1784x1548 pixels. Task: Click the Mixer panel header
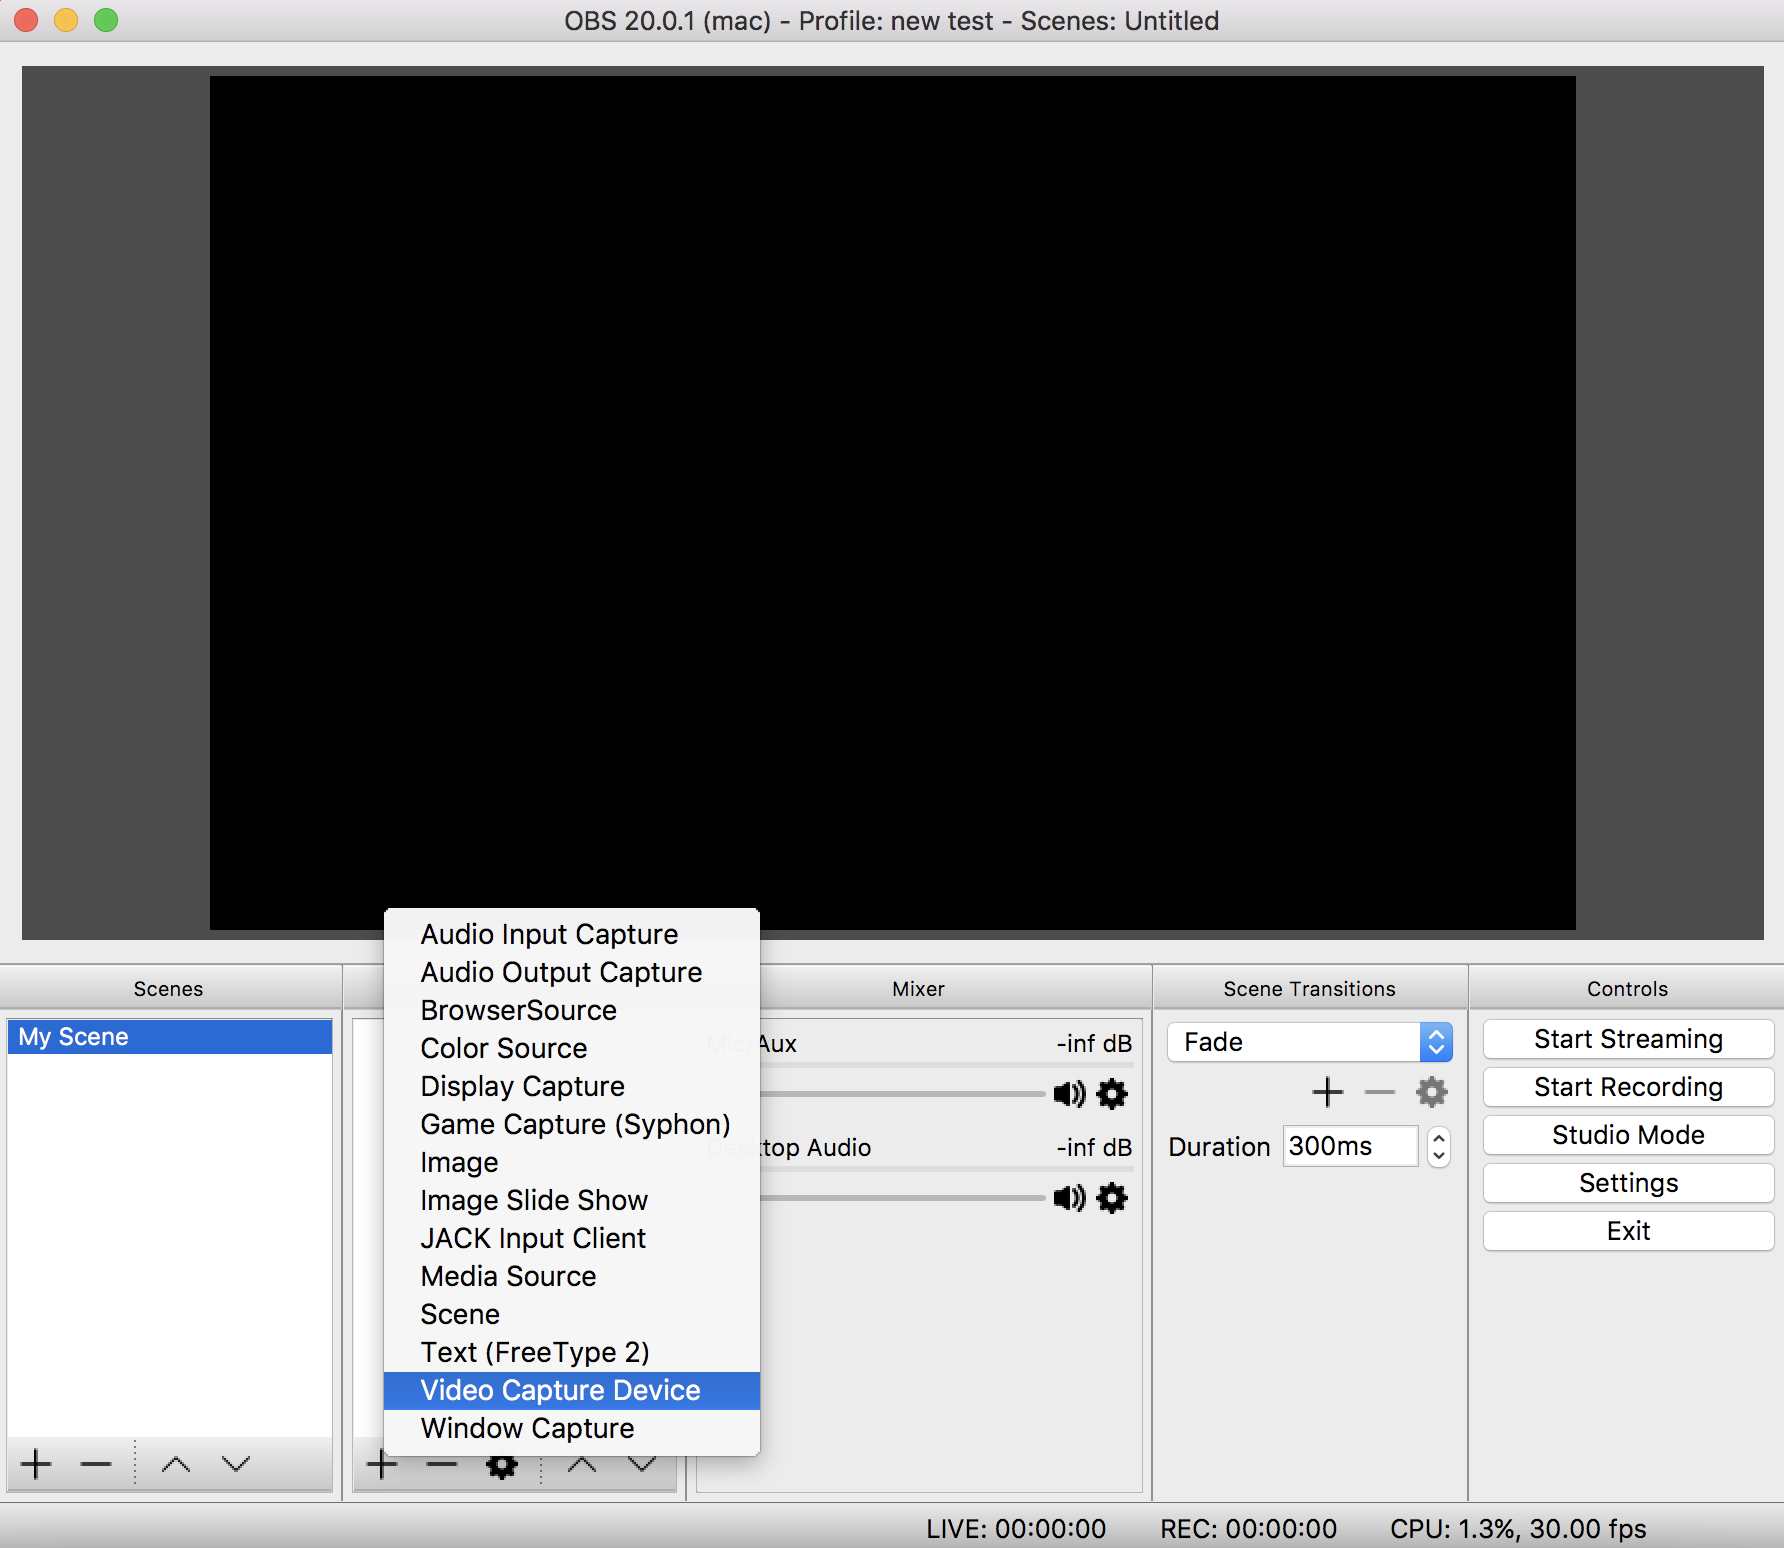coord(918,989)
